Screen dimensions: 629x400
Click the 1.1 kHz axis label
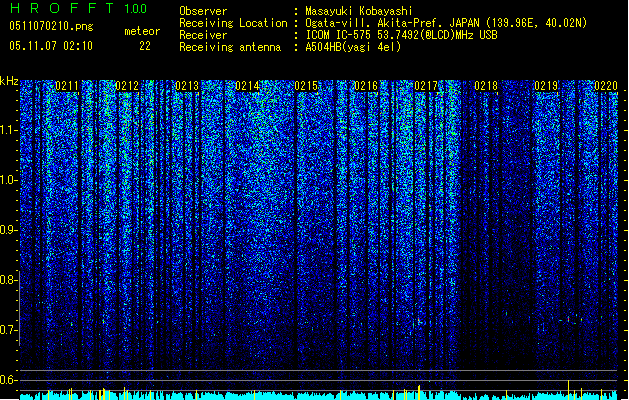(x=8, y=130)
